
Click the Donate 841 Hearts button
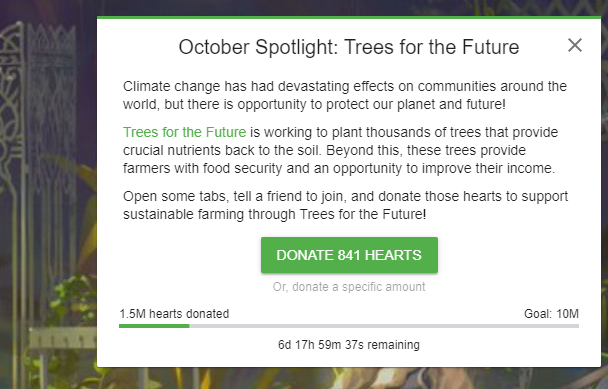(349, 255)
